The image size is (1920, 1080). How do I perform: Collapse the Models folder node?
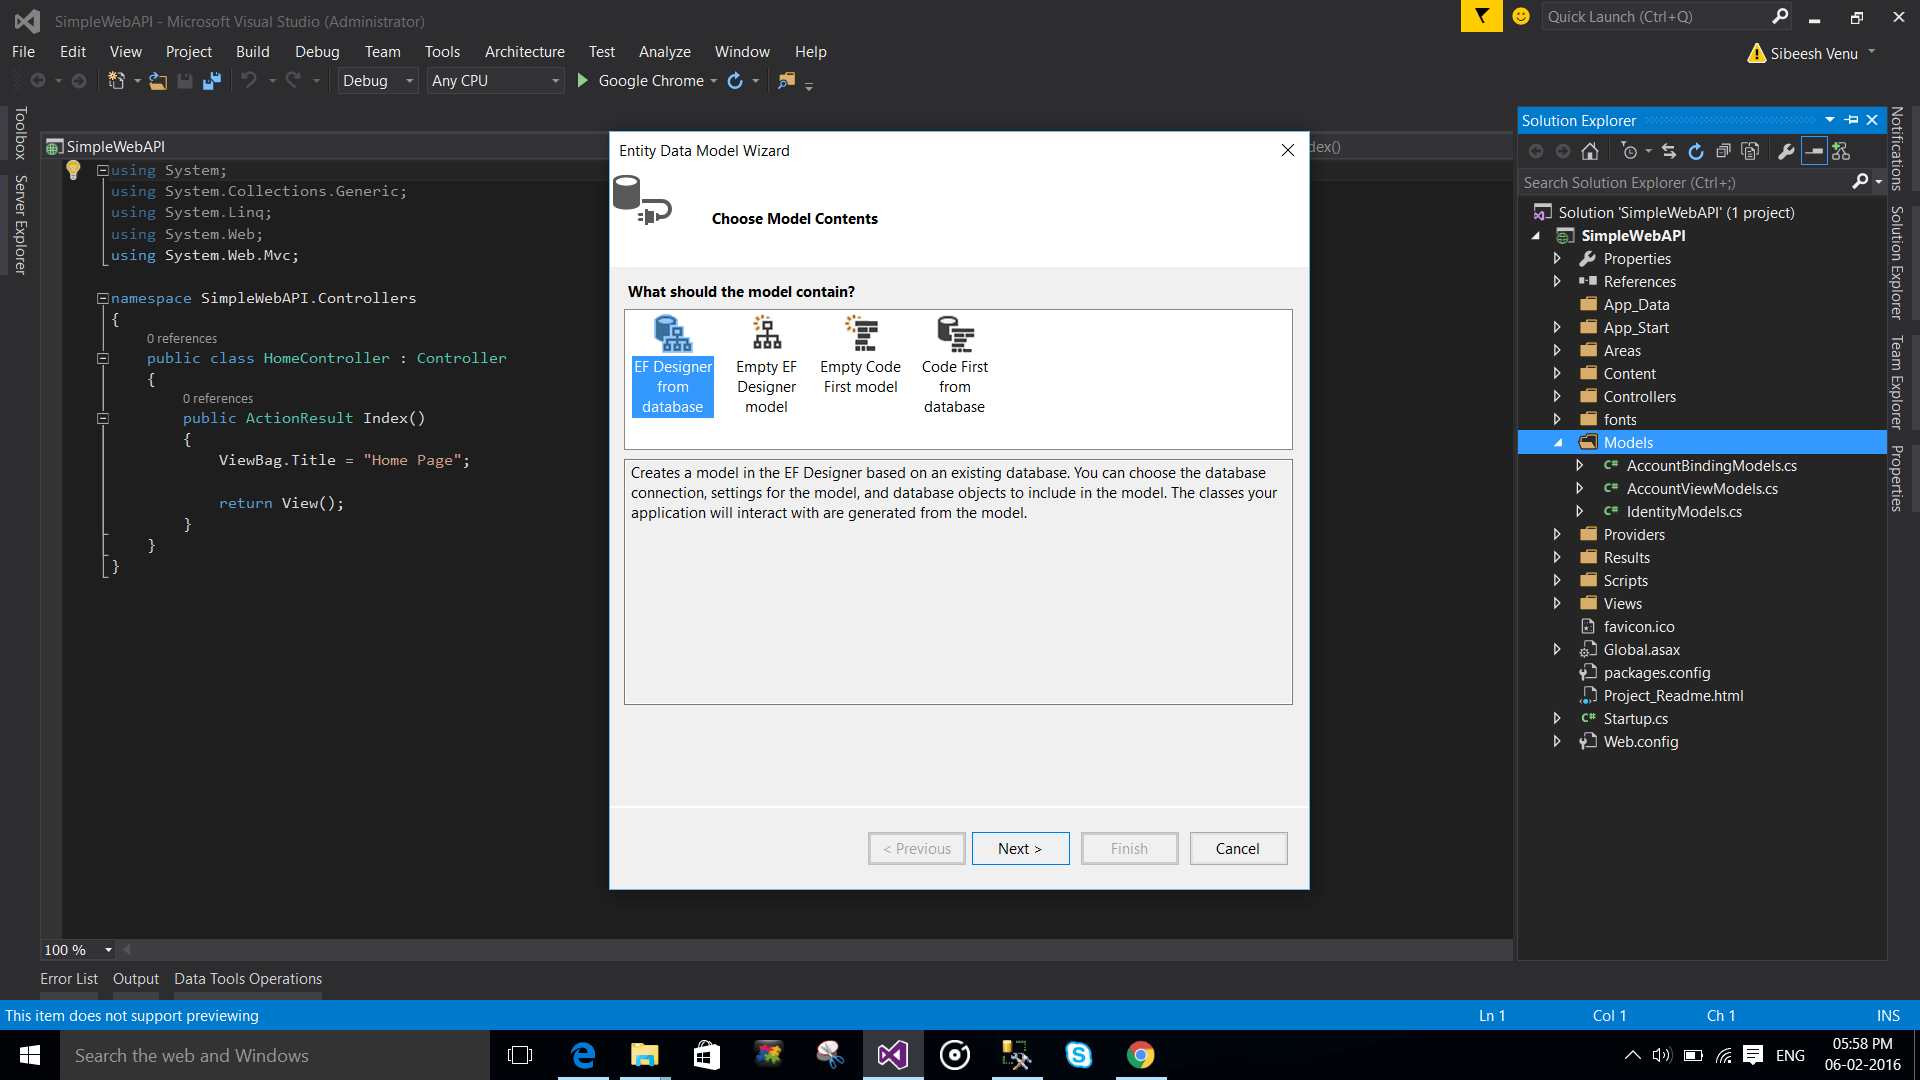(1558, 443)
